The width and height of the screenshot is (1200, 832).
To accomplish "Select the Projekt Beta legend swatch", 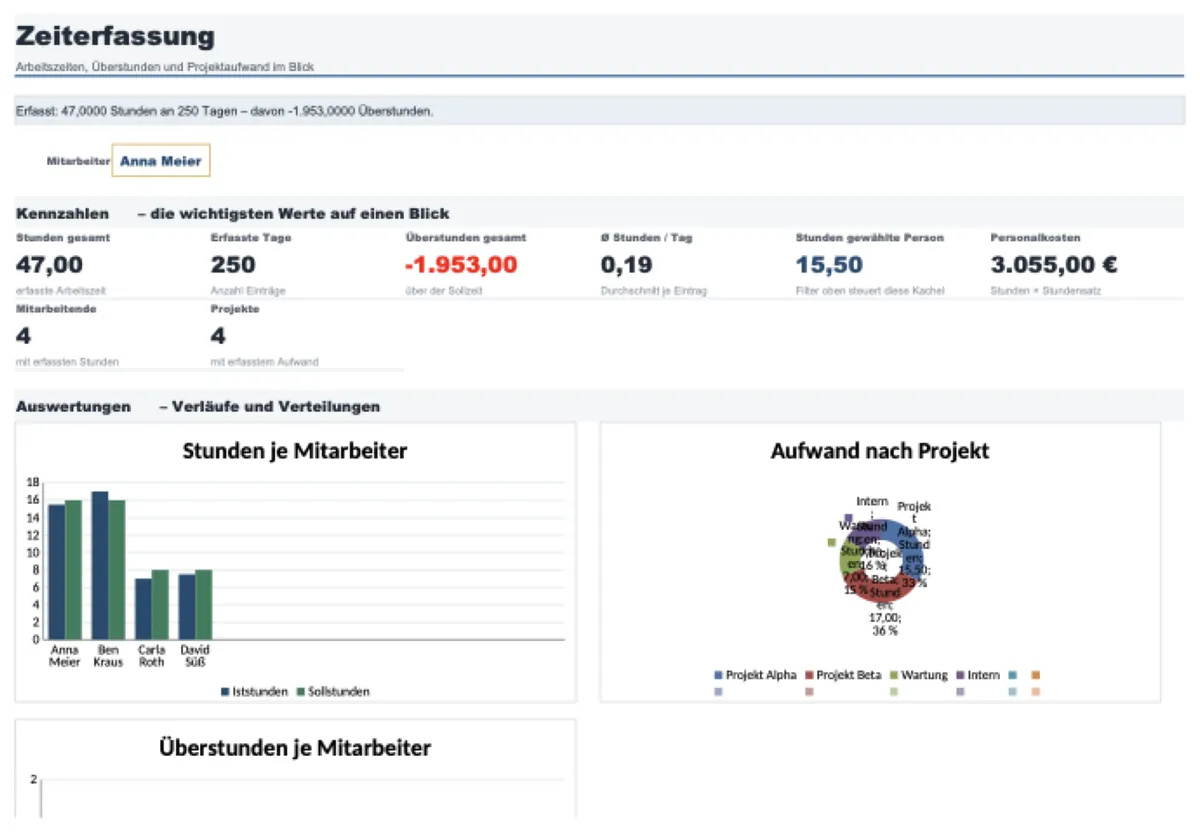I will (809, 675).
